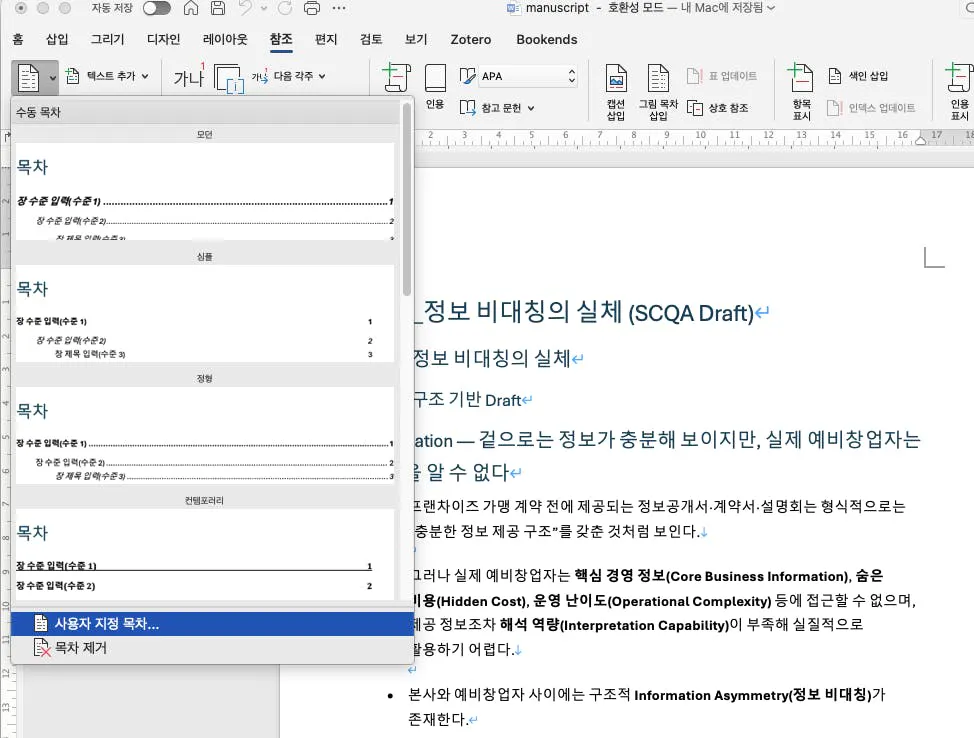Click the Insert Caption (캡션 삽입) icon
974x738 pixels.
[x=617, y=82]
